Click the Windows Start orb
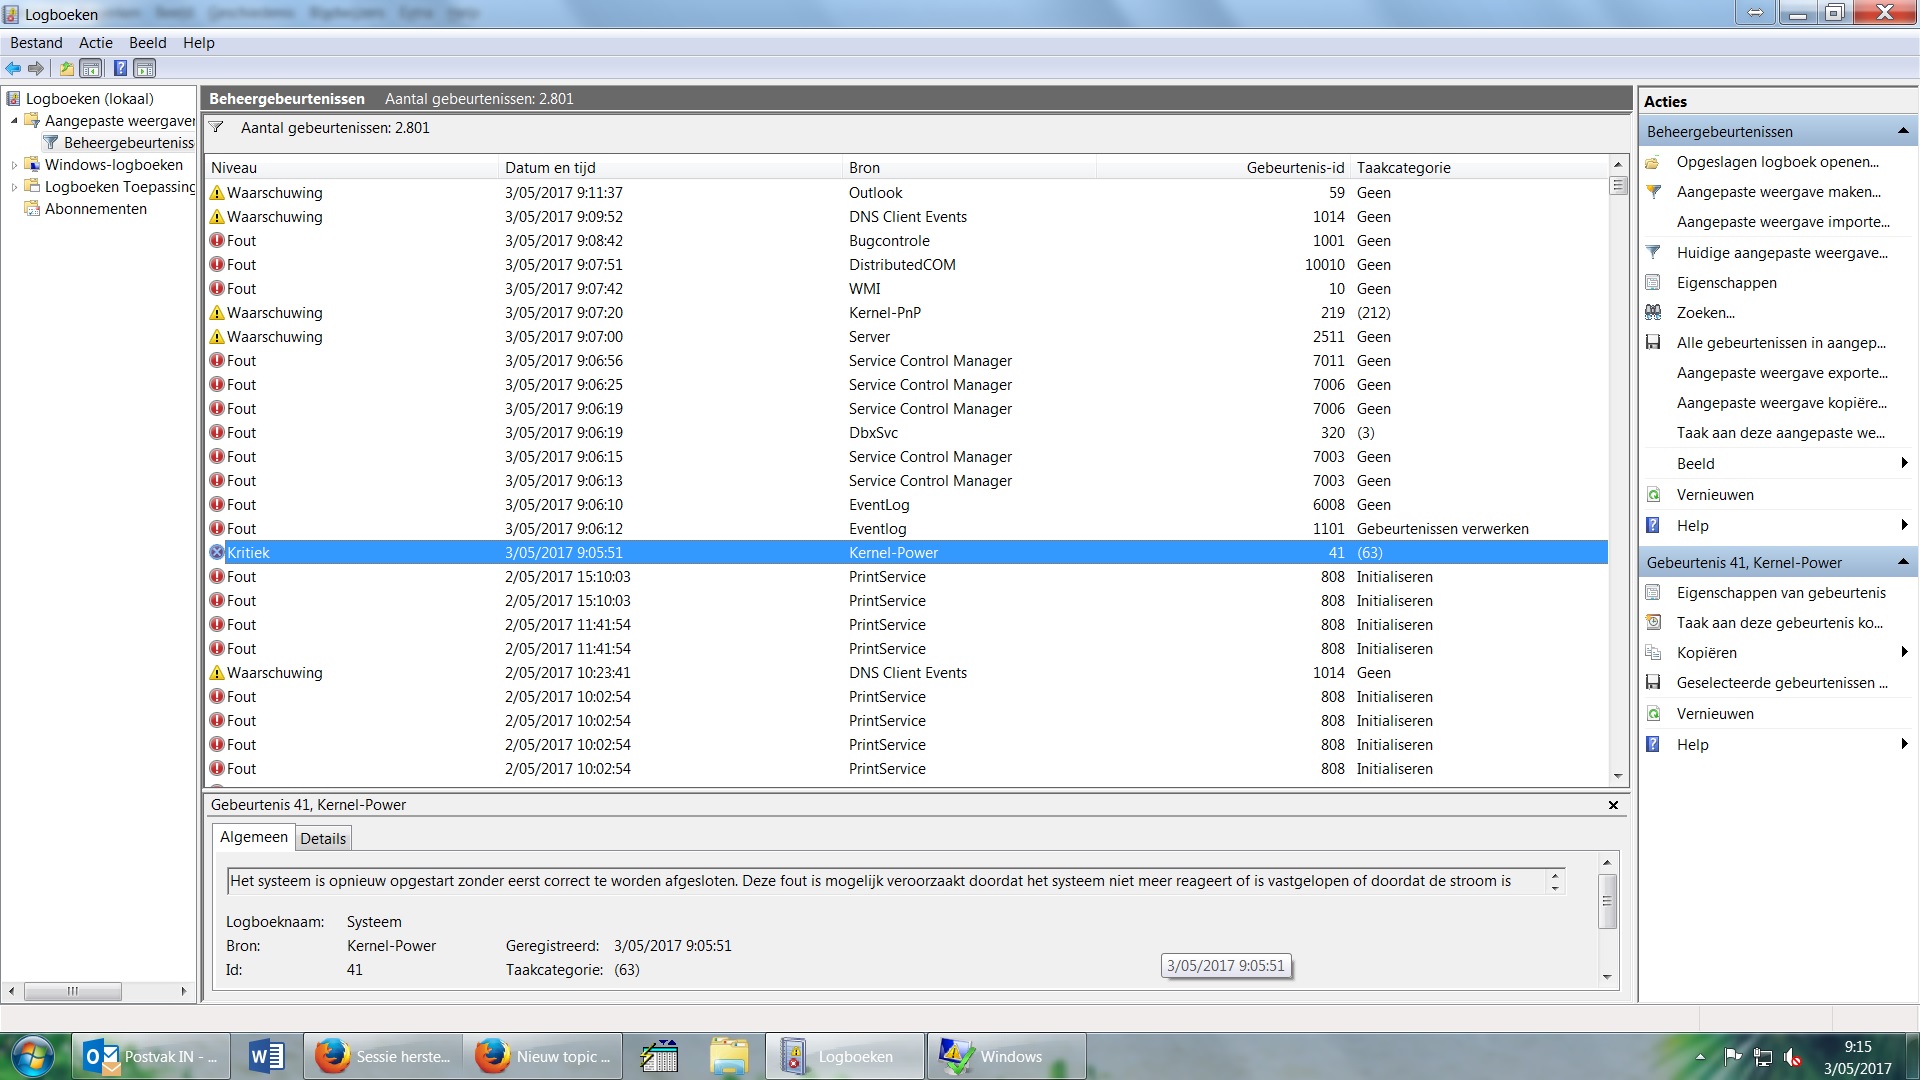Screen dimensions: 1920x1080 pos(32,1056)
